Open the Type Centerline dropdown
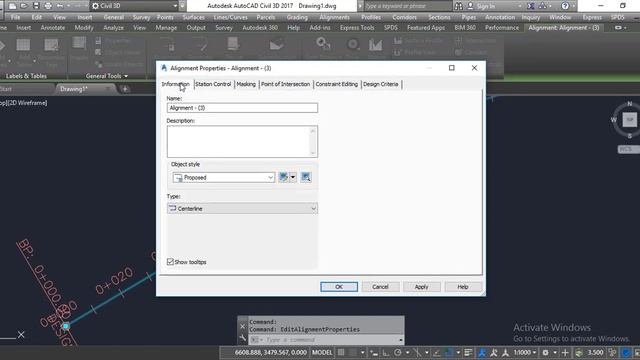640x360 pixels. point(242,209)
